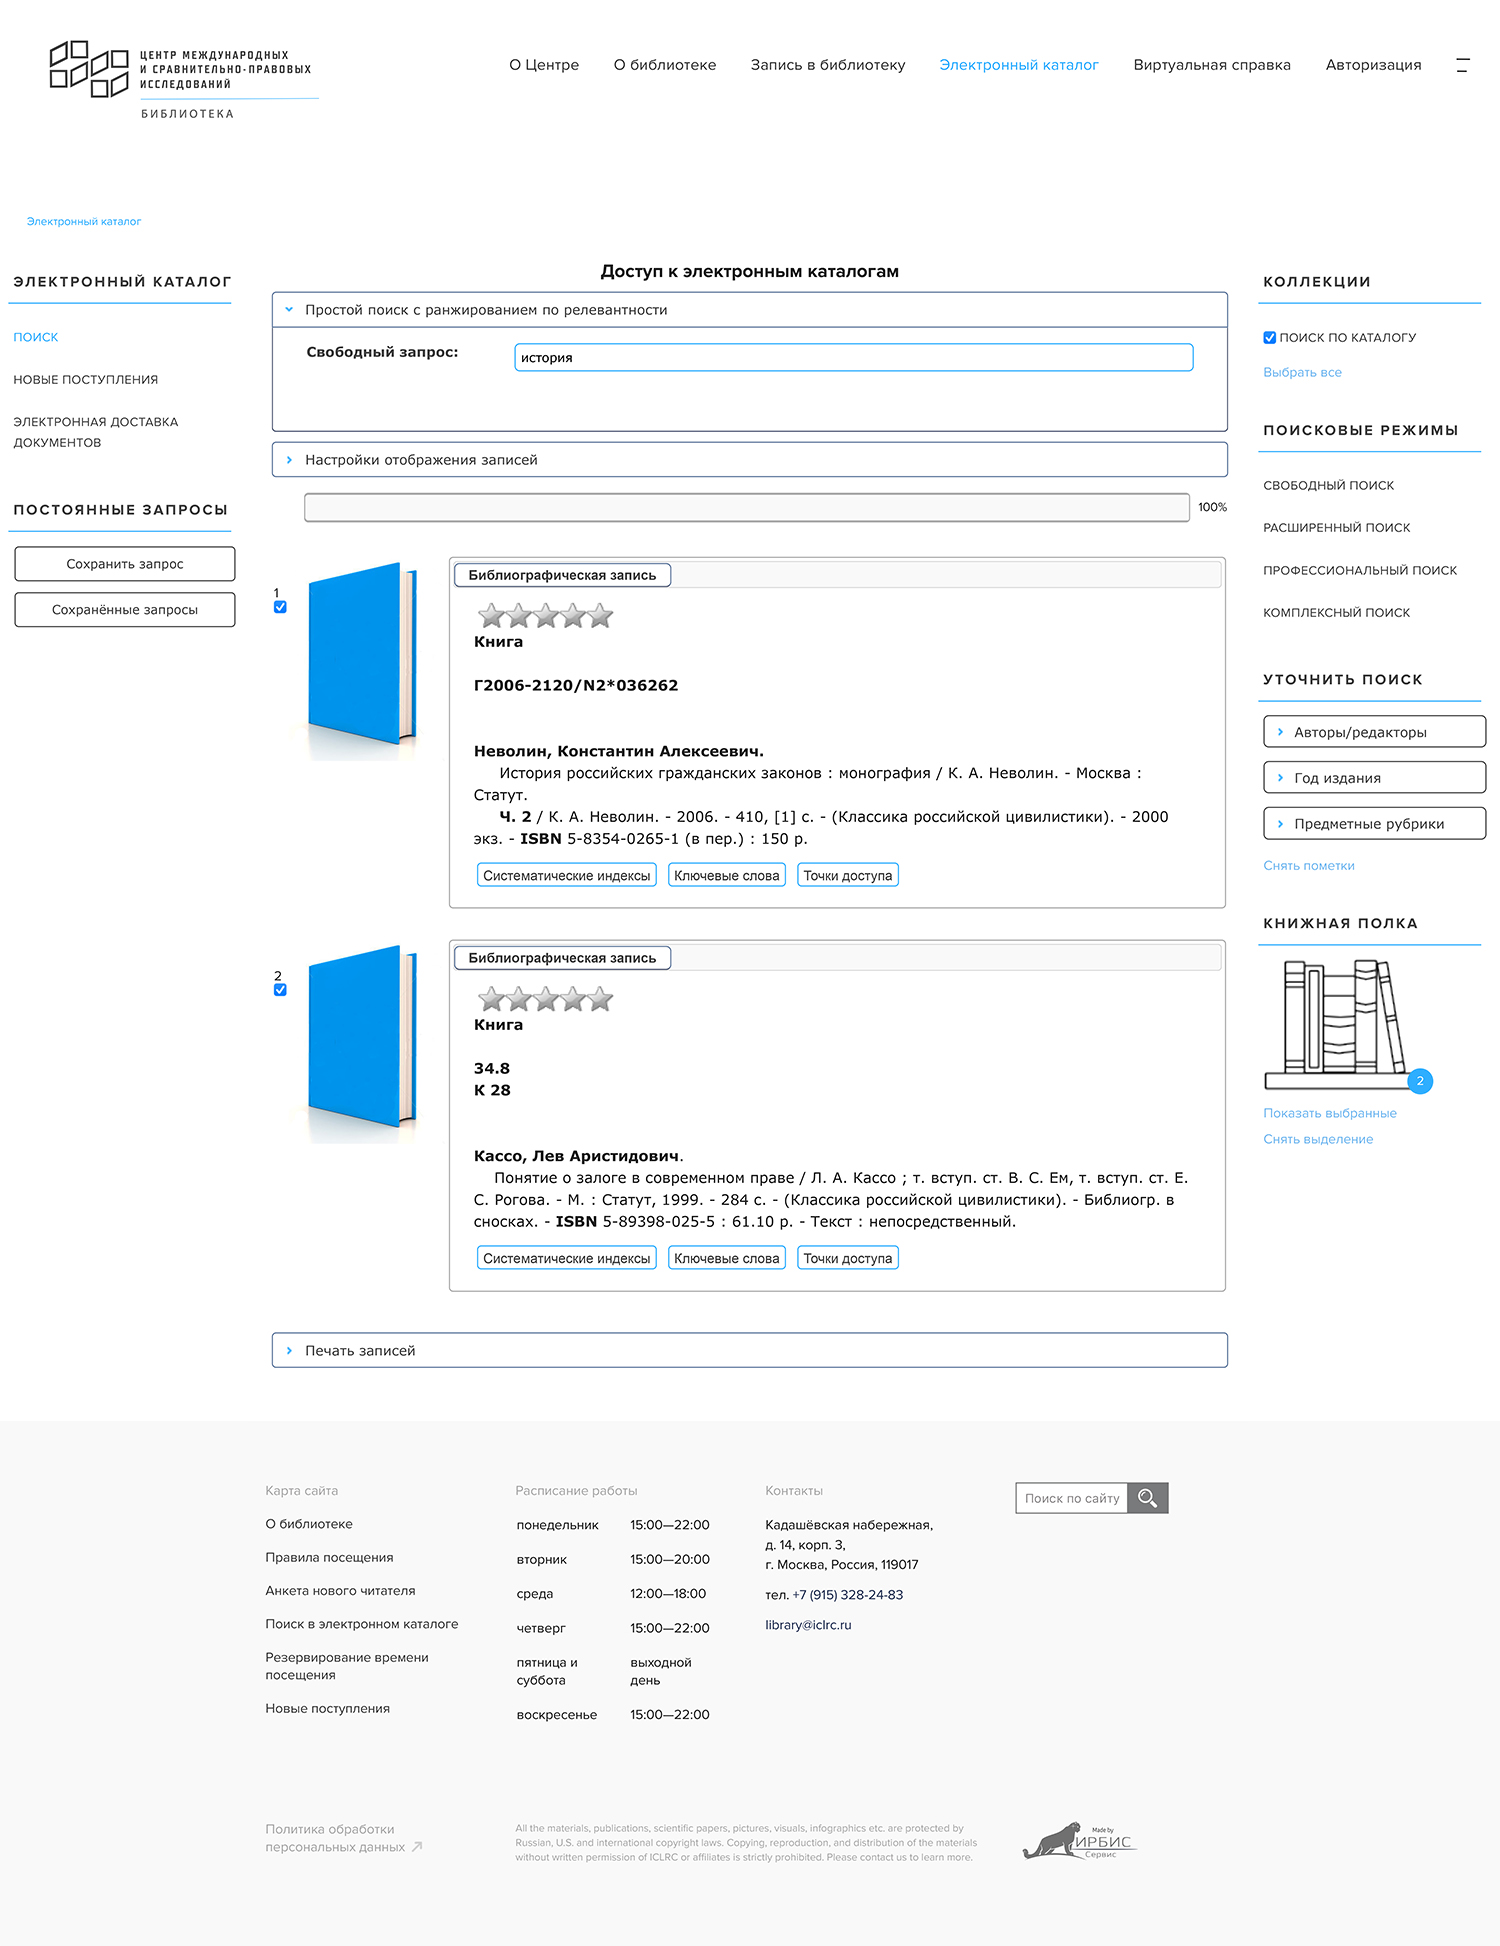Expand the Настройки отображения записей section
Viewport: 1500px width, 1946px height.
pyautogui.click(x=421, y=460)
